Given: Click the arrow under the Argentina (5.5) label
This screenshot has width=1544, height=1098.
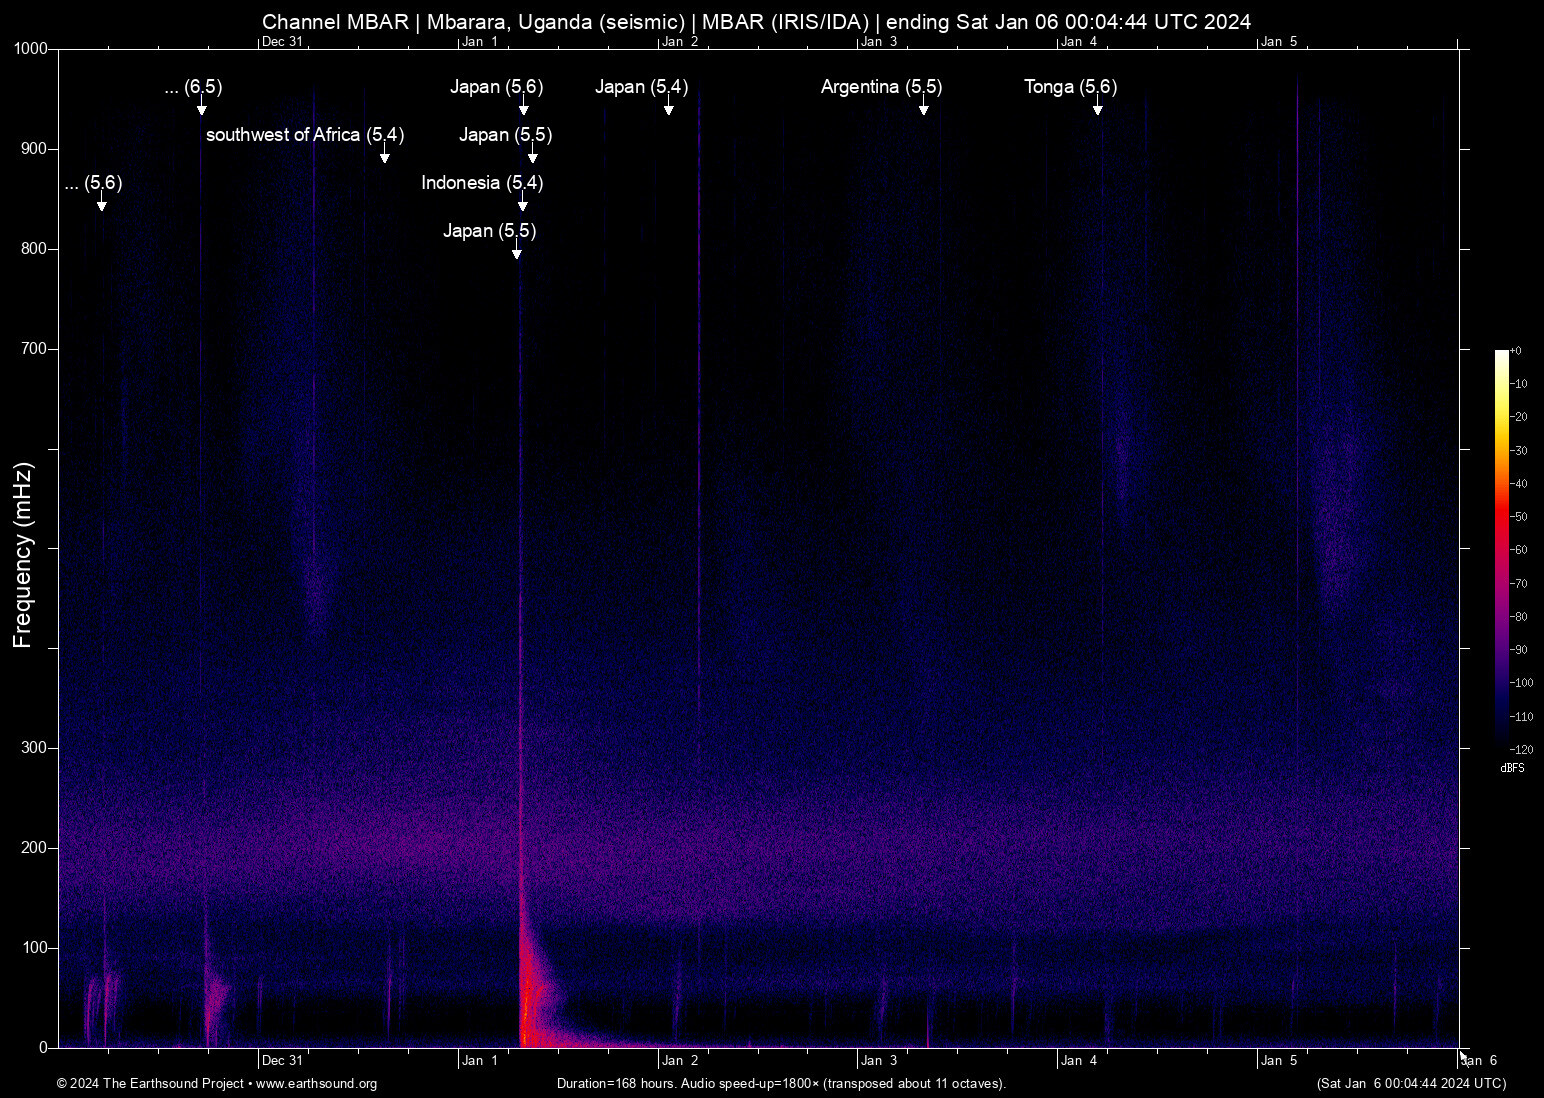Looking at the screenshot, I should click(x=923, y=106).
